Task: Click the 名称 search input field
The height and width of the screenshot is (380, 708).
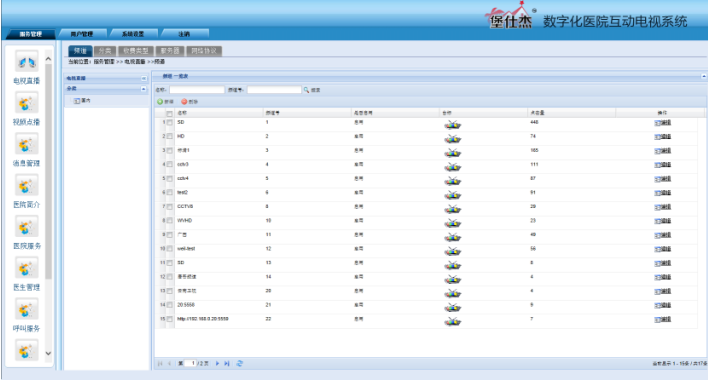Action: pyautogui.click(x=197, y=90)
